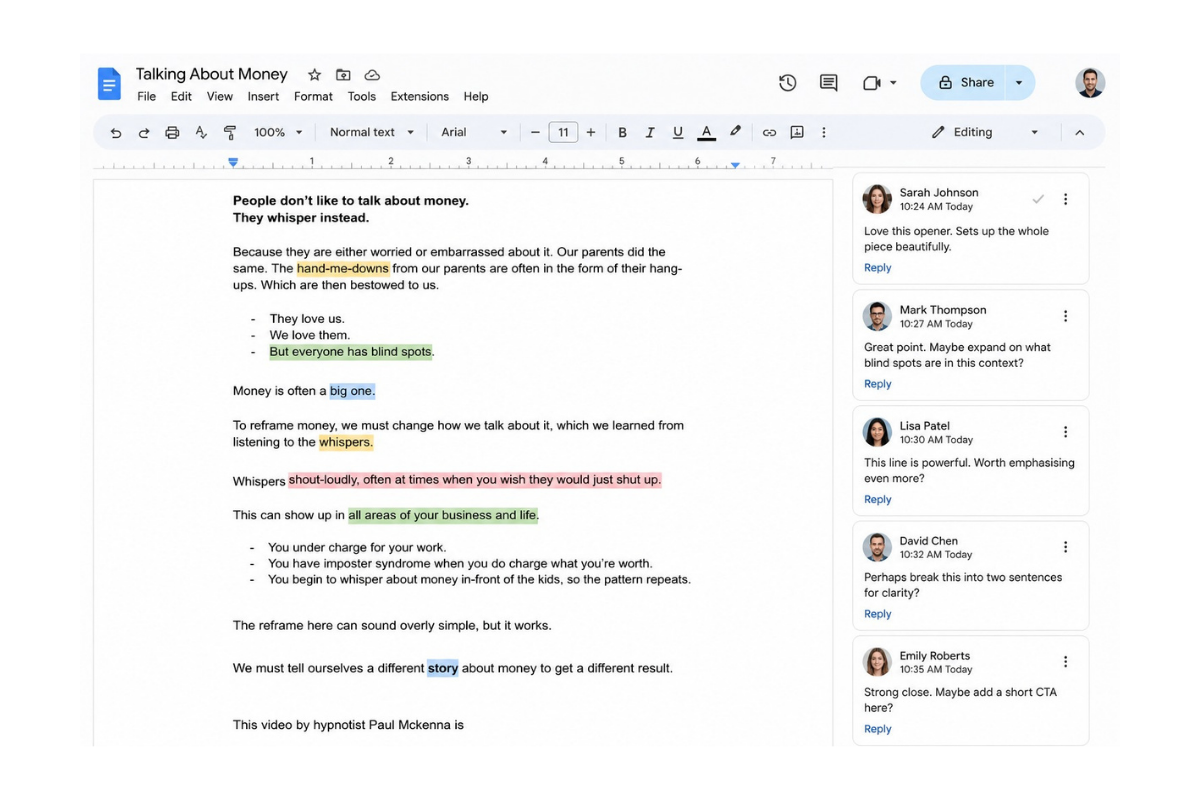
Task: Open the Editing mode dropdown
Action: pyautogui.click(x=986, y=132)
